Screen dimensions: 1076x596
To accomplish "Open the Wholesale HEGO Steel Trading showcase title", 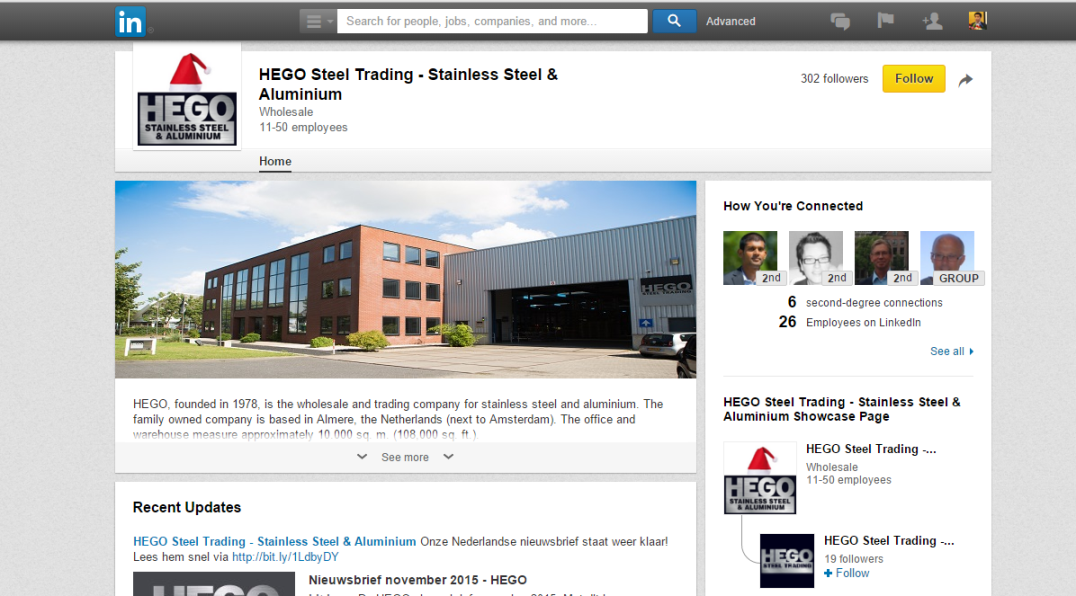I will (871, 449).
